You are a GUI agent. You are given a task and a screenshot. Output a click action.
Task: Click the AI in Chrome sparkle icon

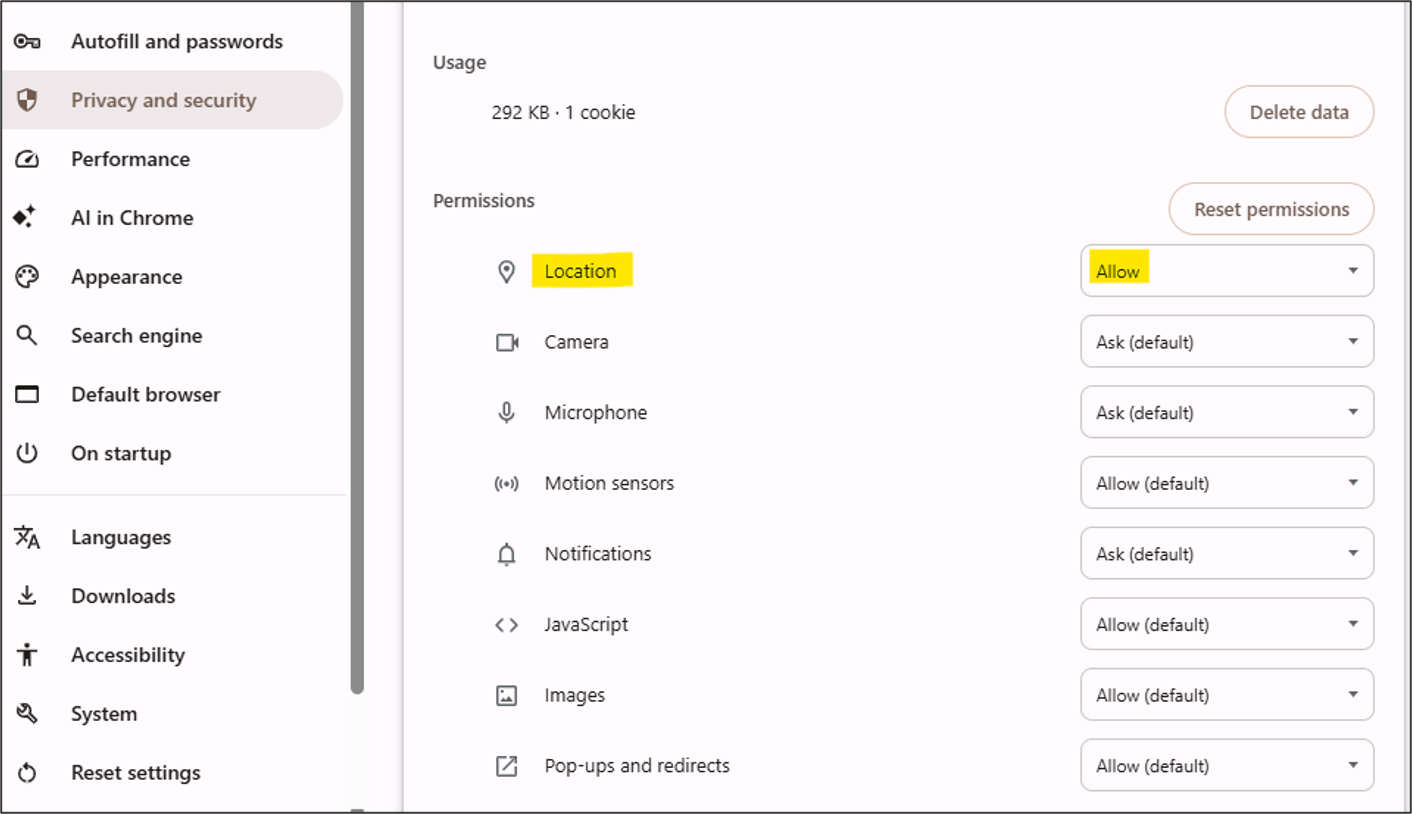click(x=25, y=217)
